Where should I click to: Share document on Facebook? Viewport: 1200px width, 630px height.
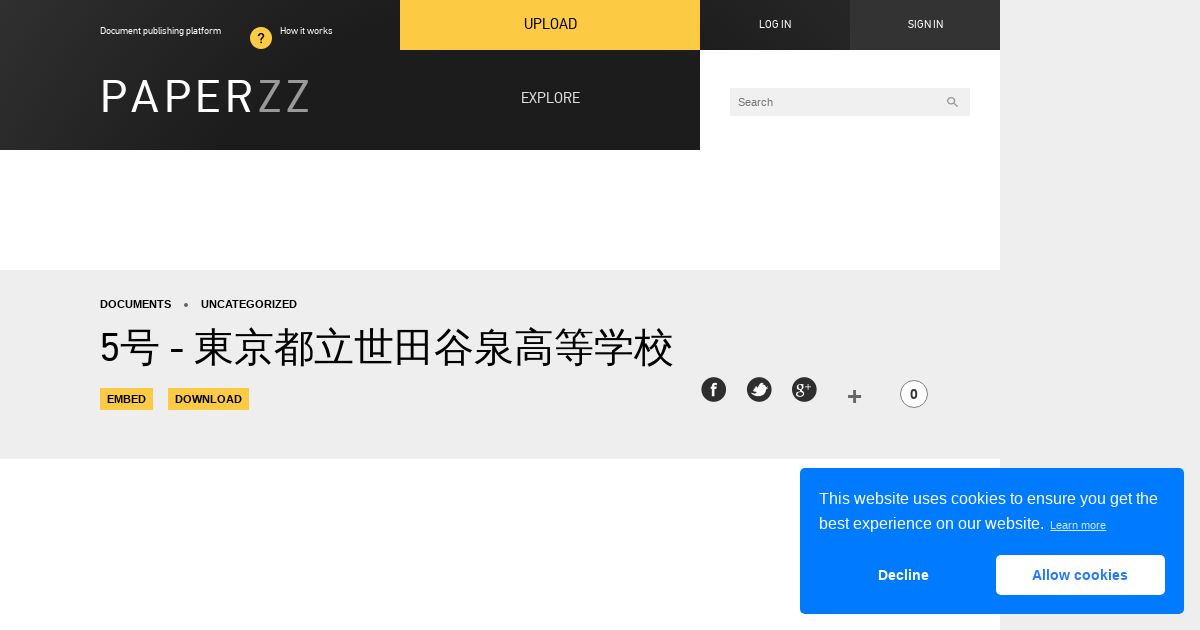click(713, 390)
